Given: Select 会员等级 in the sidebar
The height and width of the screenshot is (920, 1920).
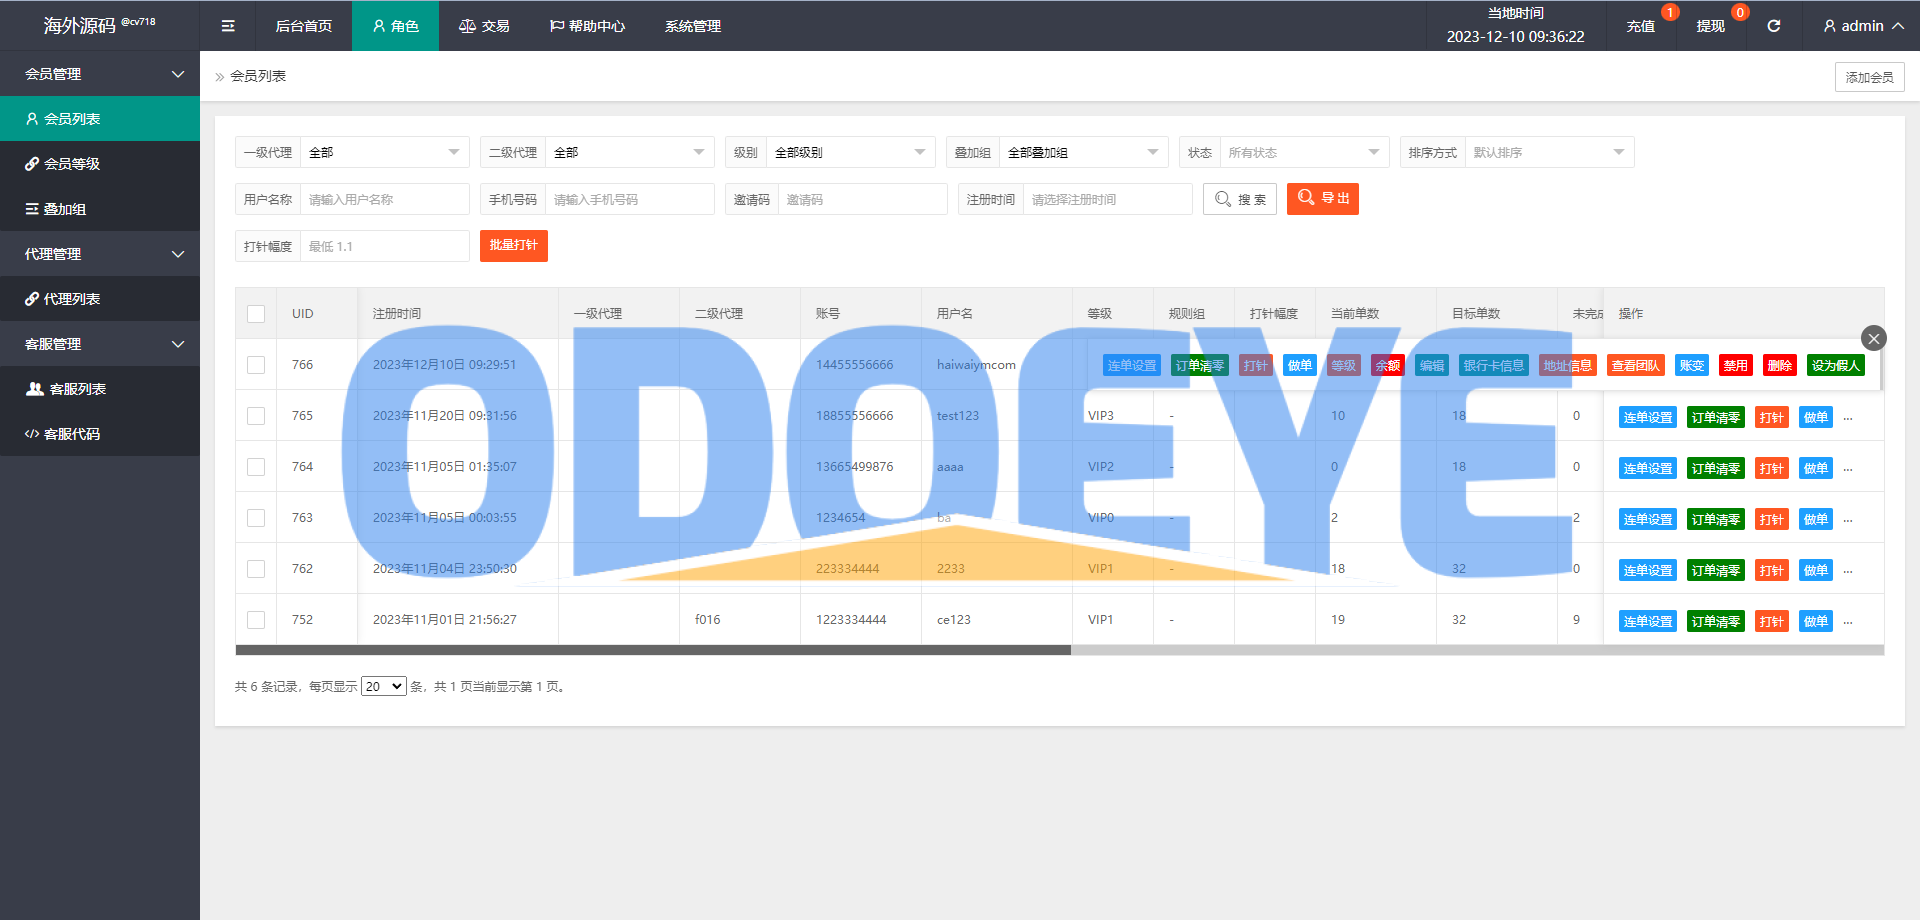Looking at the screenshot, I should pyautogui.click(x=100, y=164).
